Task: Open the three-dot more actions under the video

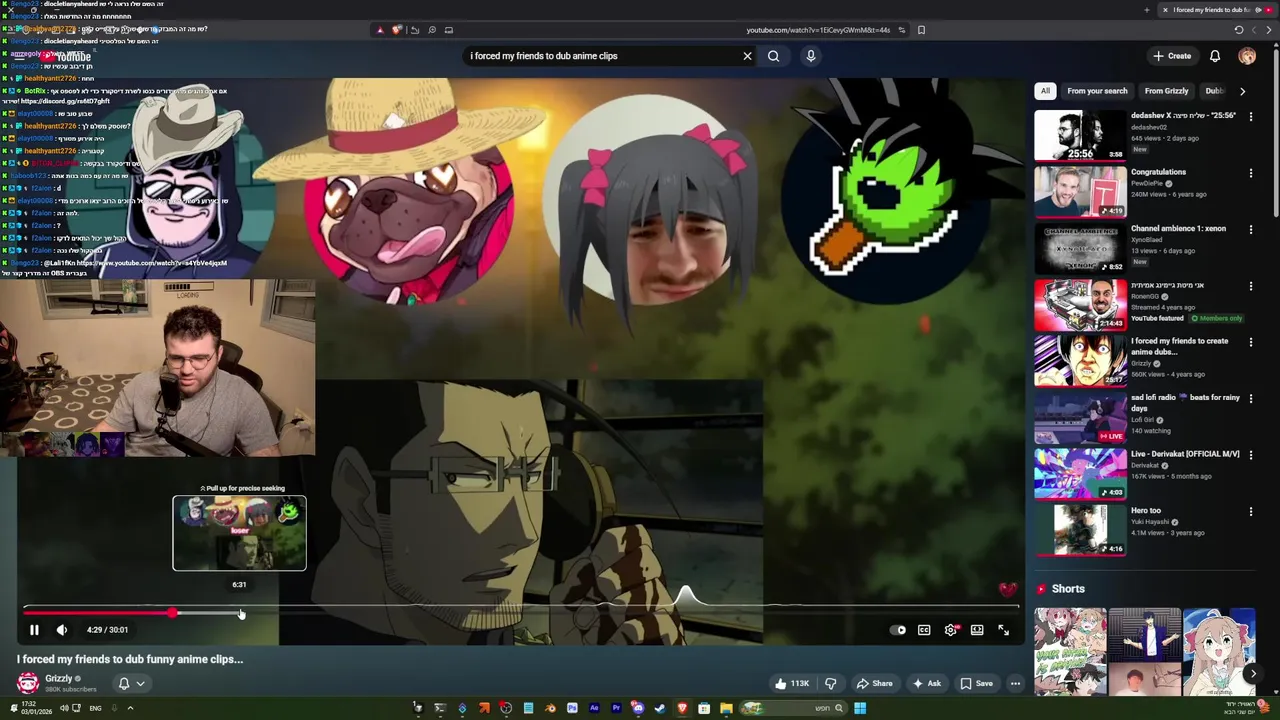Action: click(1015, 684)
